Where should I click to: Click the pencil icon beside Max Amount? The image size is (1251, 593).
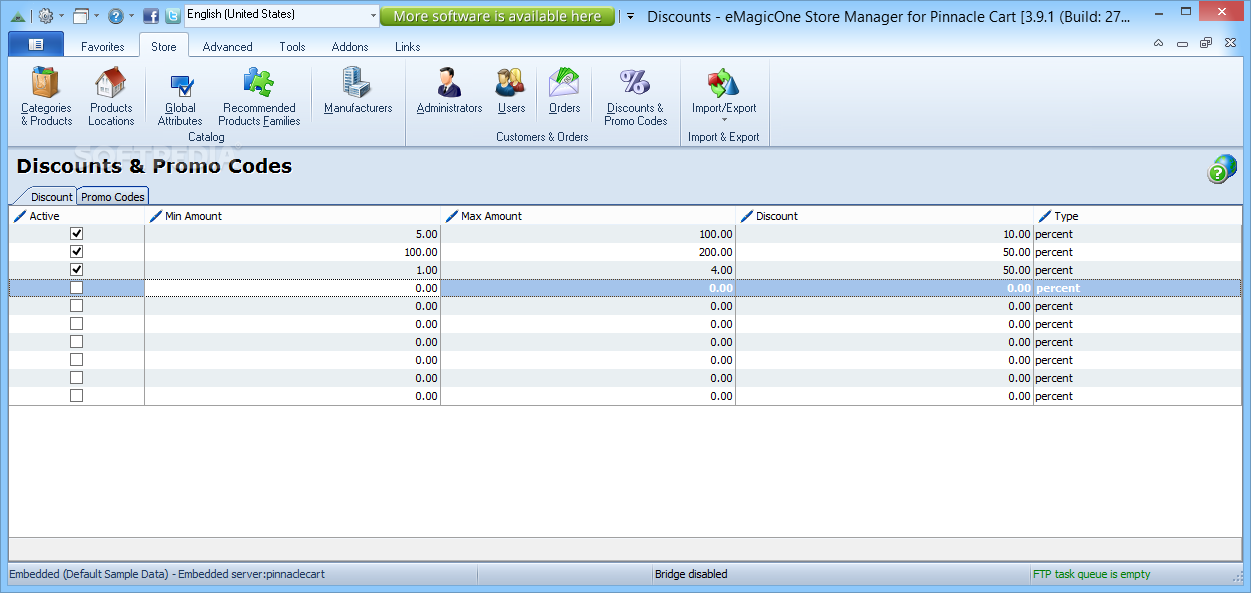451,216
